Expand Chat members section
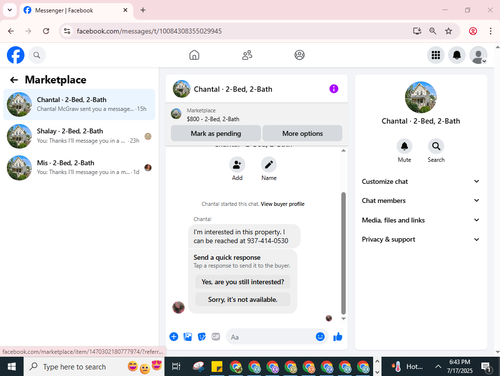The height and width of the screenshot is (376, 500). click(x=421, y=200)
